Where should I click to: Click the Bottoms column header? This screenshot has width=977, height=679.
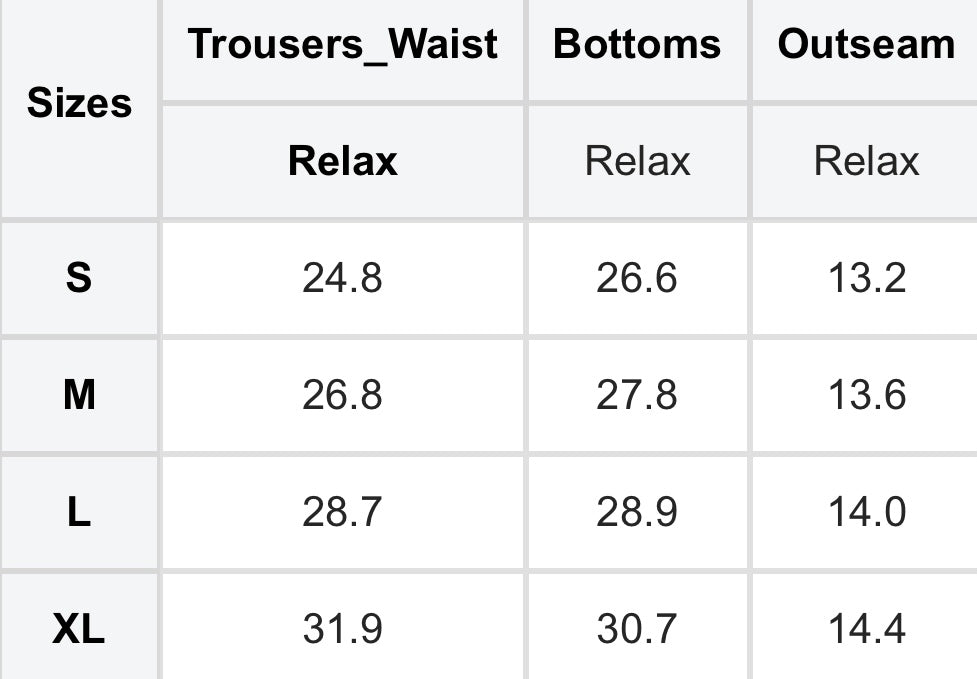pos(637,45)
